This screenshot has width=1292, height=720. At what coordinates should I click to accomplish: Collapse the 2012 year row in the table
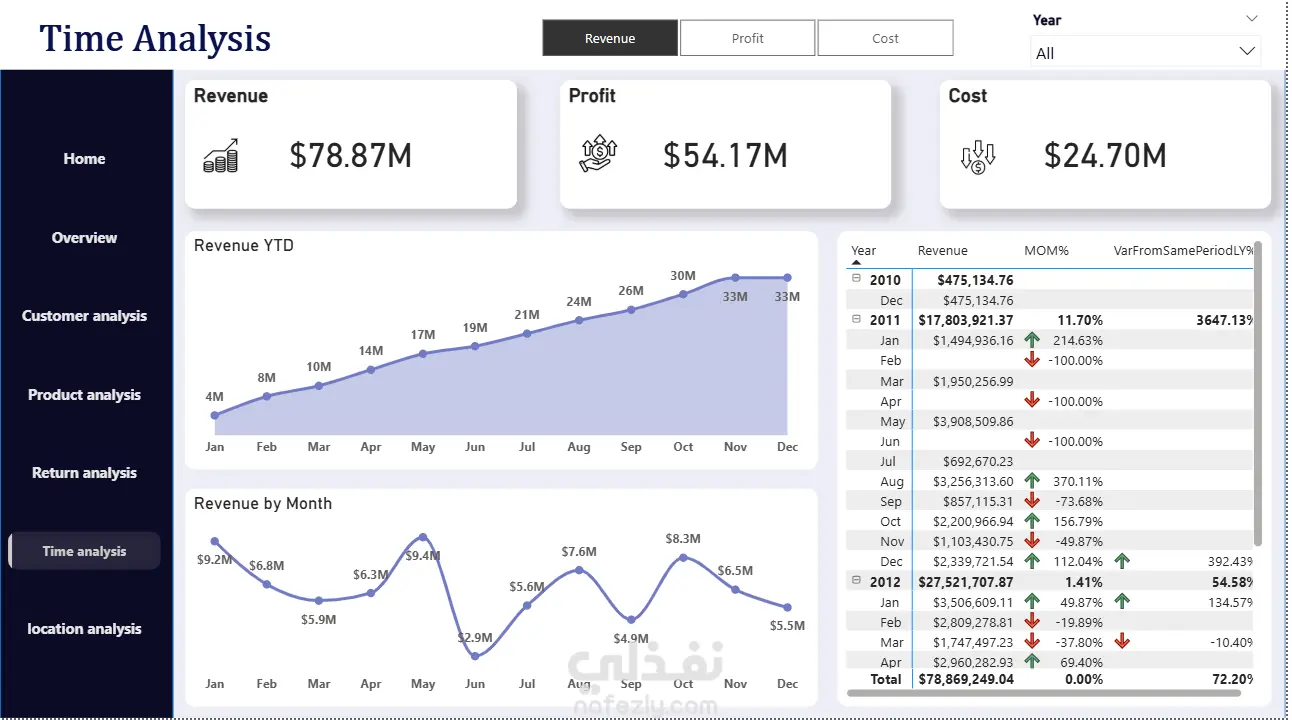(855, 581)
